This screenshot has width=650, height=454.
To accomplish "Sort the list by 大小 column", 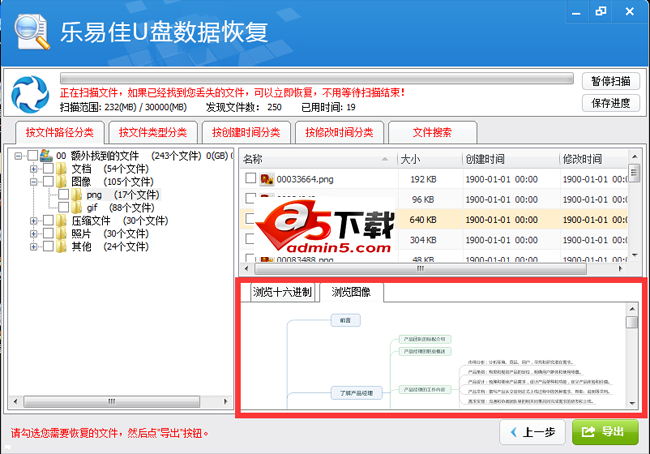I will 429,159.
